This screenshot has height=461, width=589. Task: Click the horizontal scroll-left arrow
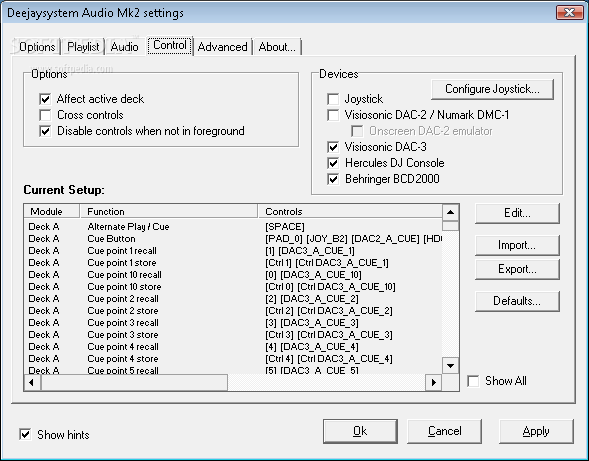point(32,382)
